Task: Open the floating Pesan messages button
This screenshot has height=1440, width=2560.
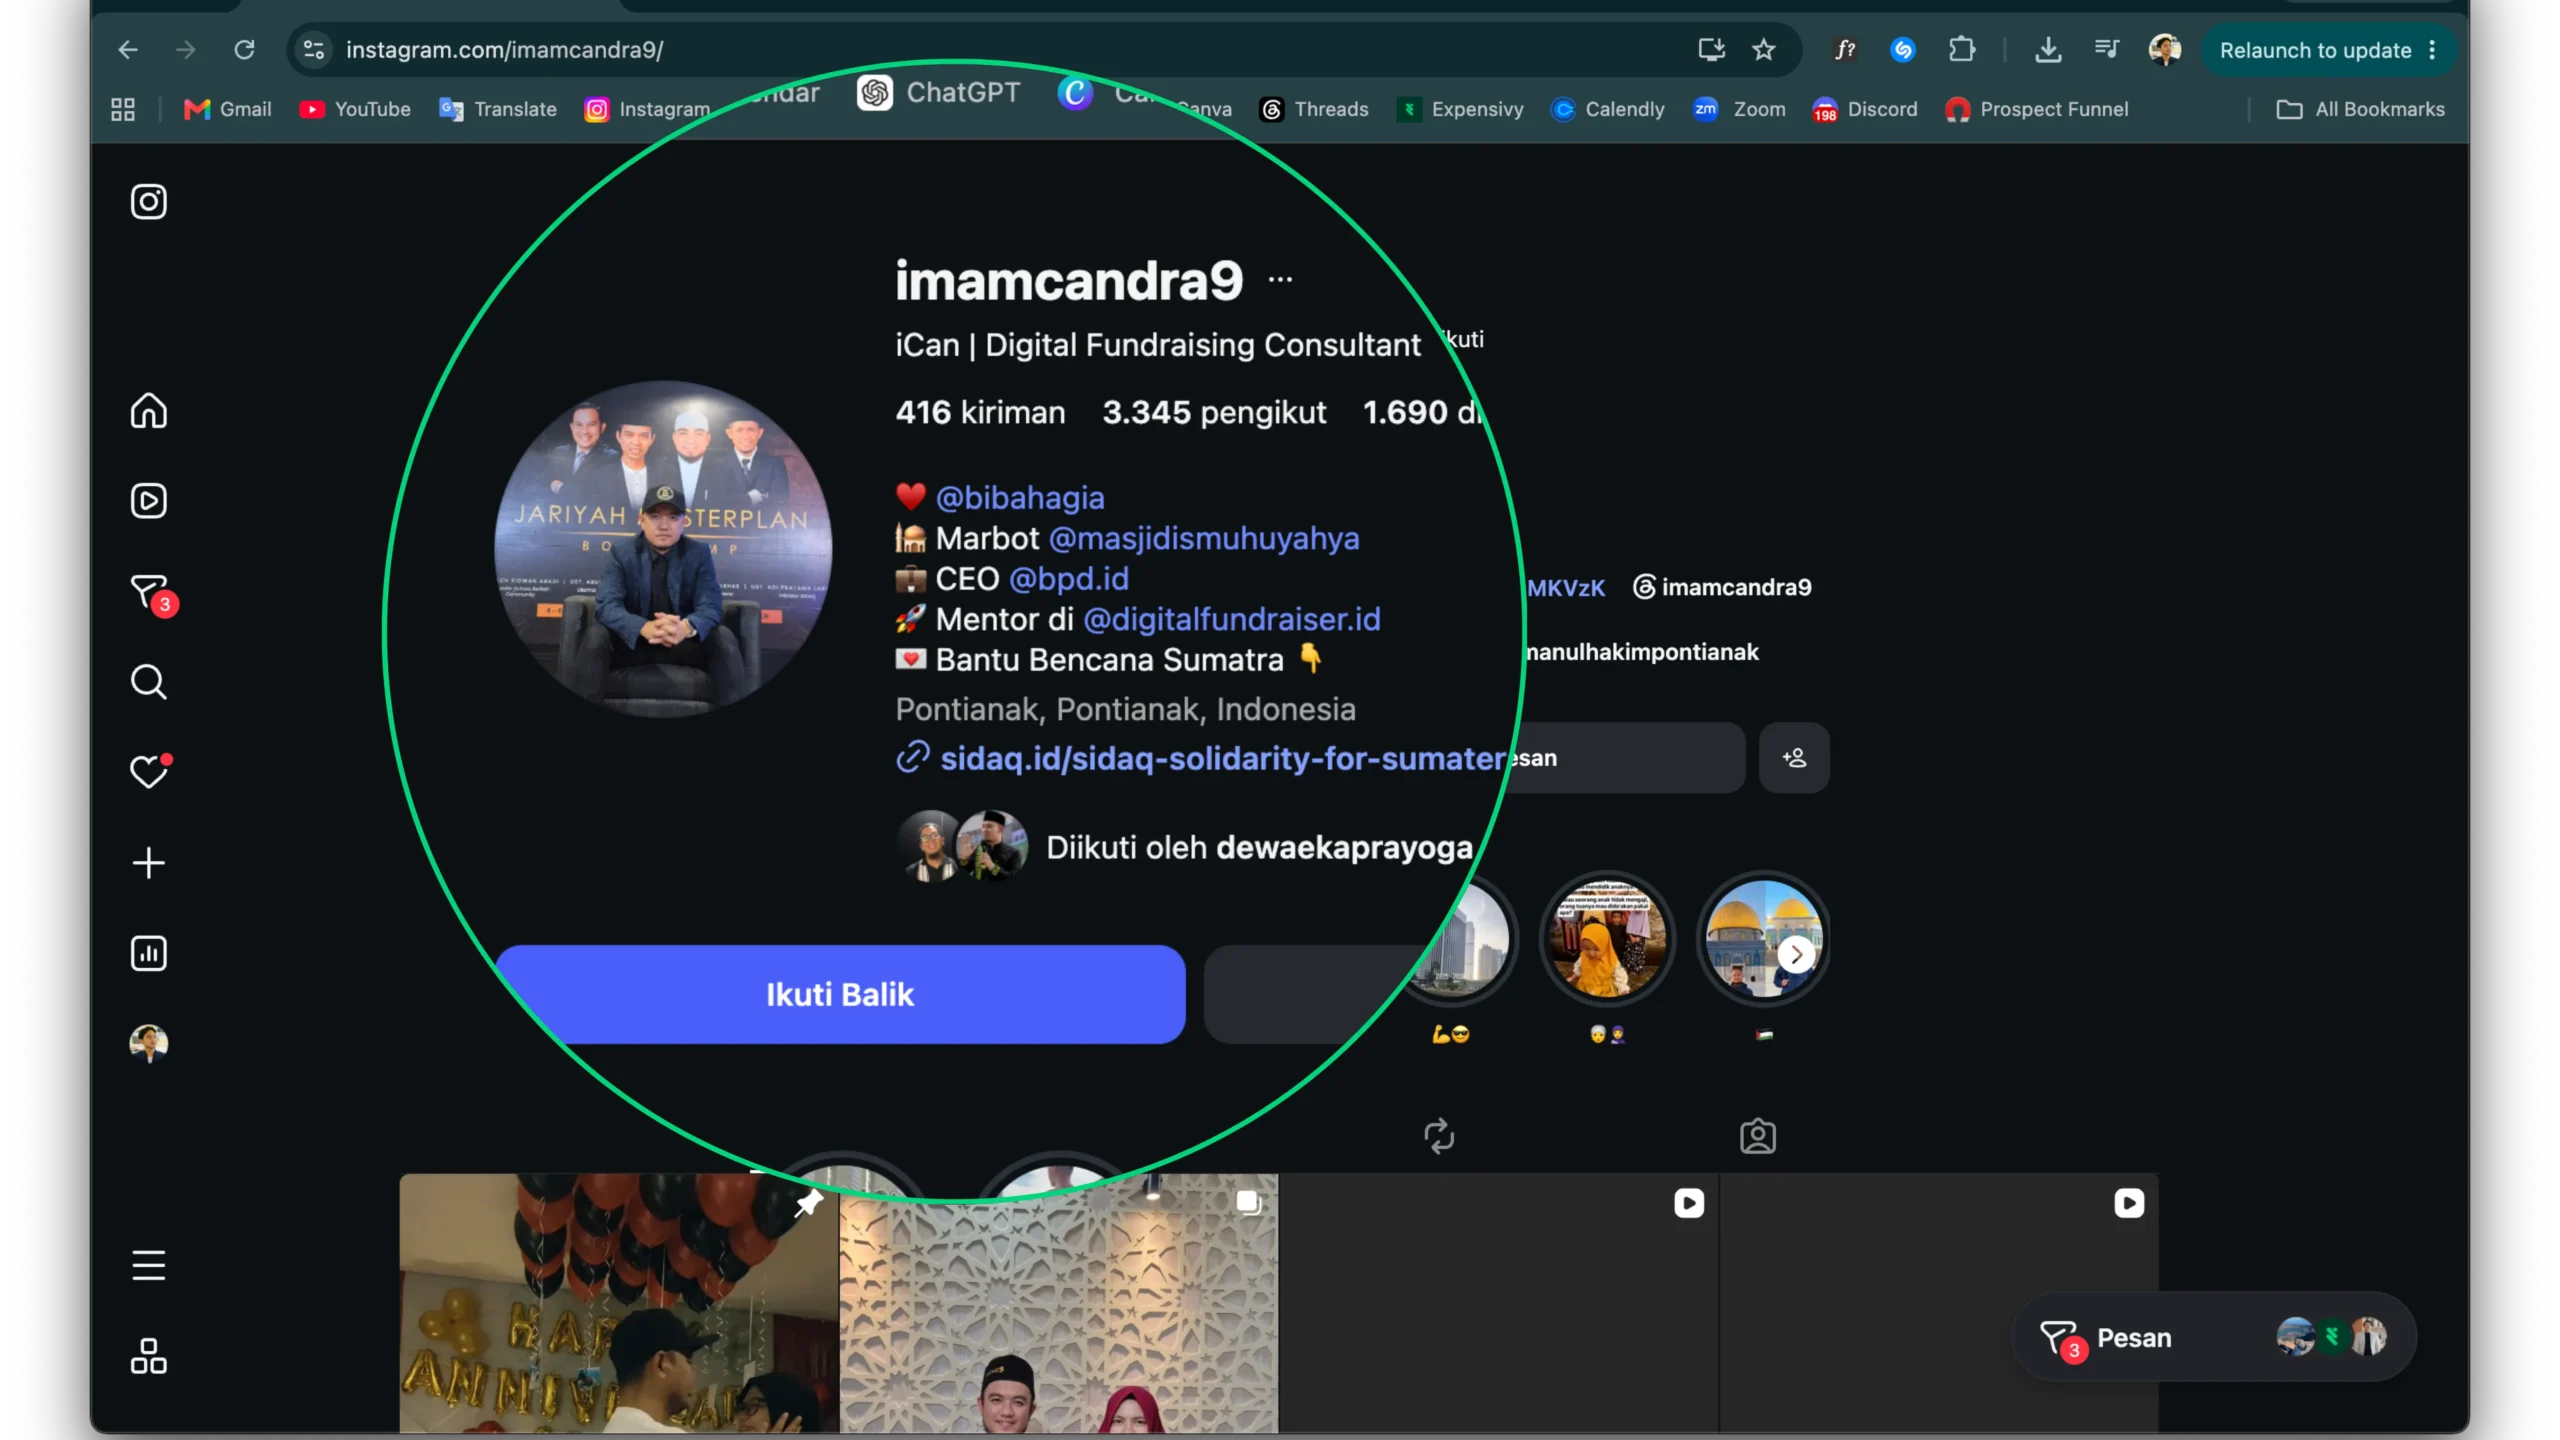Action: pyautogui.click(x=2214, y=1337)
